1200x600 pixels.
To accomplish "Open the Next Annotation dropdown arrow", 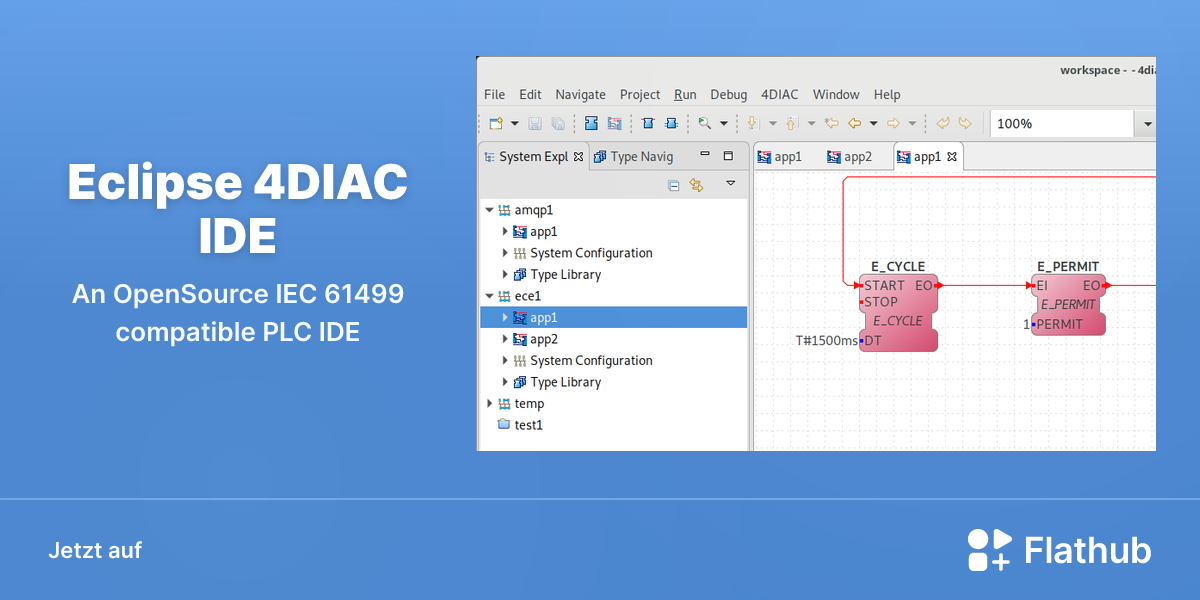I will point(772,124).
